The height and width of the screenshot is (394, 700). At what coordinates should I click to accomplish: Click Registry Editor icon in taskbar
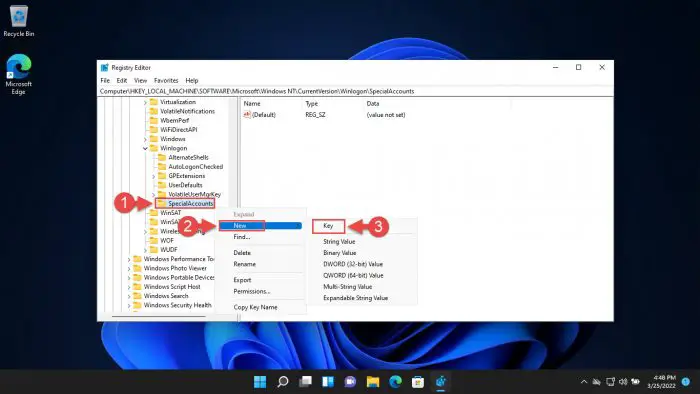click(441, 382)
